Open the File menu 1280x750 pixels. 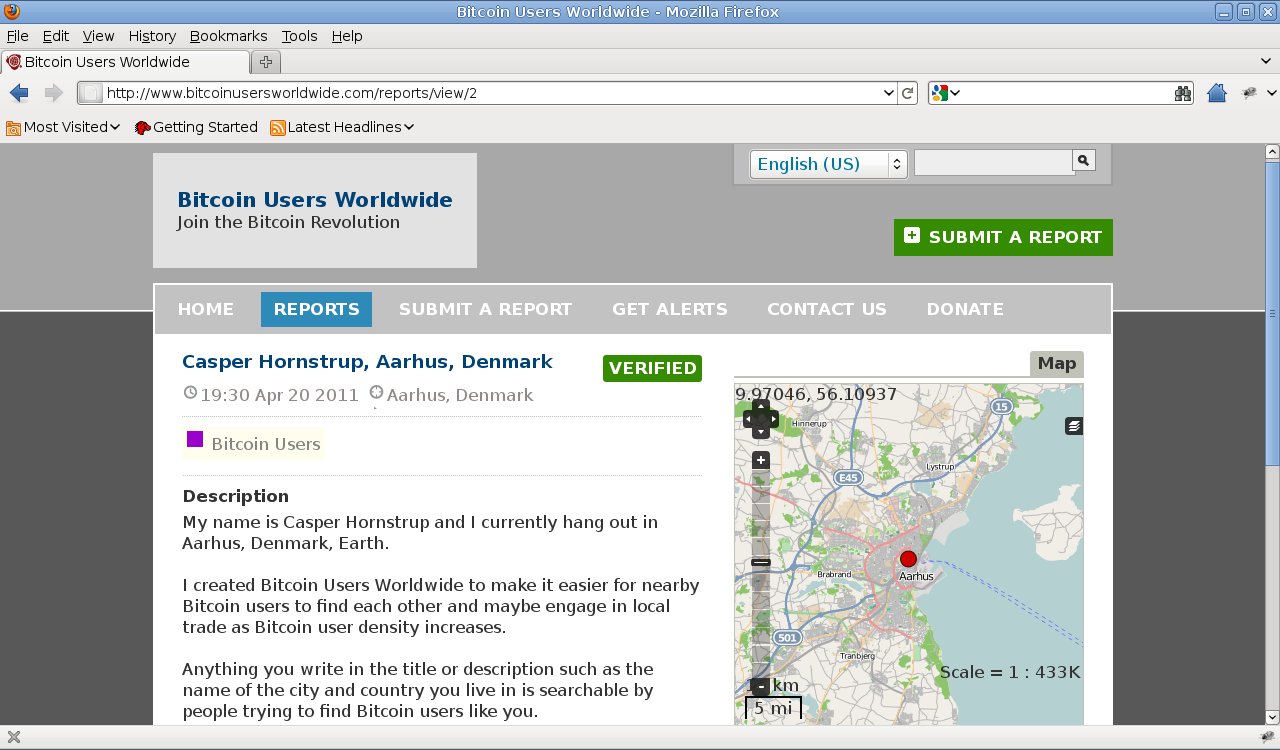17,36
